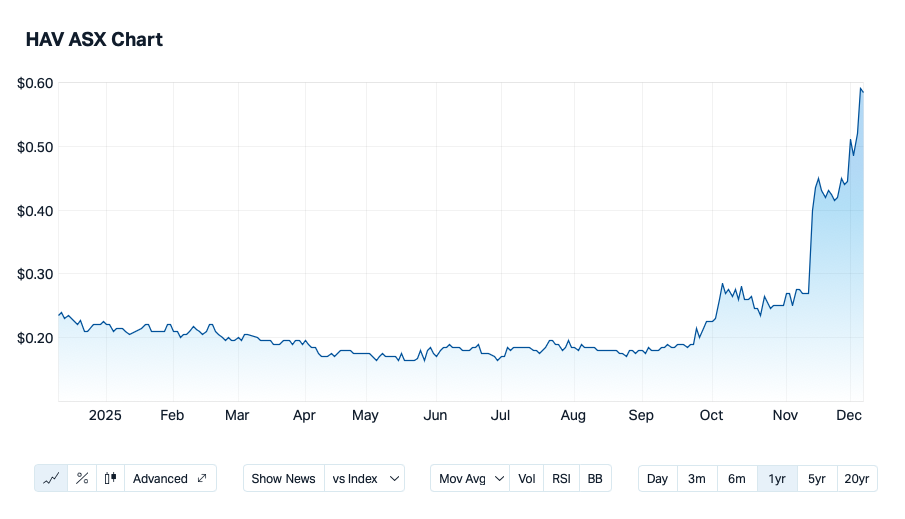Expand the vs Index dropdown
905x519 pixels.
[366, 478]
